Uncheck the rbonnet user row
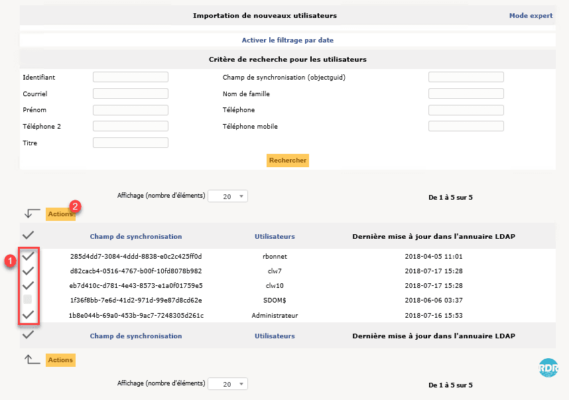Screen dimensions: 569x400 [28, 256]
